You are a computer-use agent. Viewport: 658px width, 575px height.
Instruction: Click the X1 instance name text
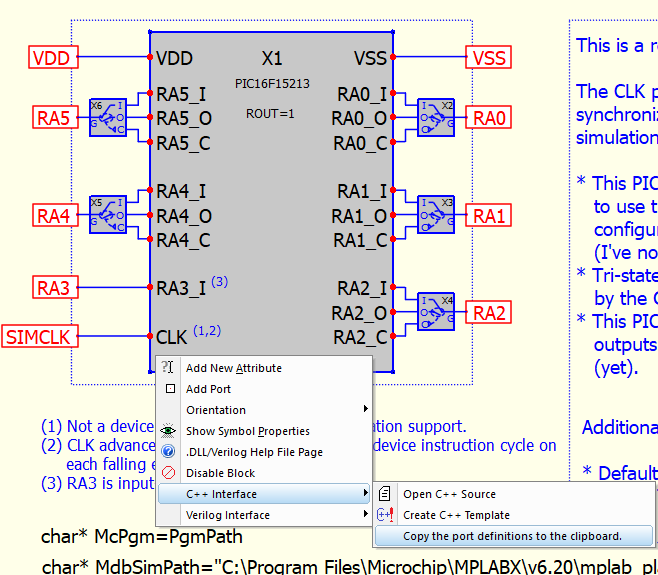click(x=272, y=58)
